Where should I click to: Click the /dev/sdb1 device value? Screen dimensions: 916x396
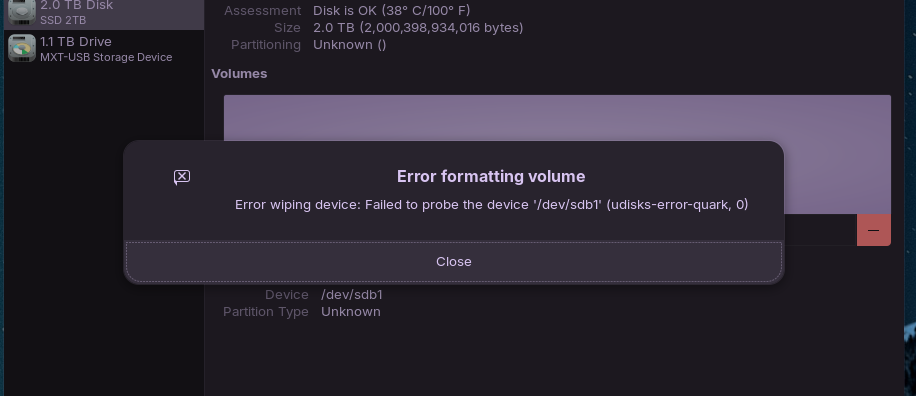click(x=352, y=294)
